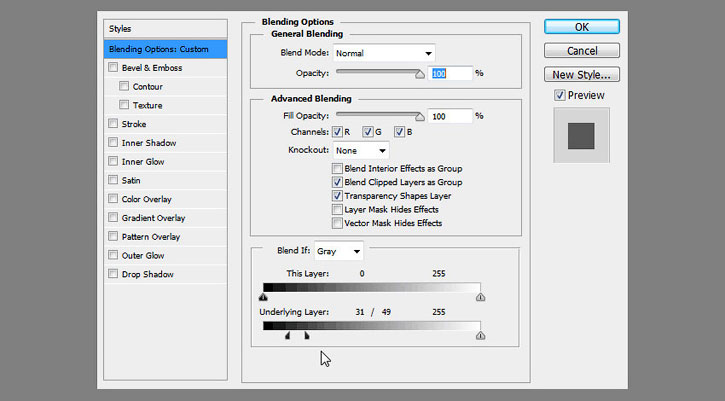Select the Drop Shadow style row

point(166,274)
